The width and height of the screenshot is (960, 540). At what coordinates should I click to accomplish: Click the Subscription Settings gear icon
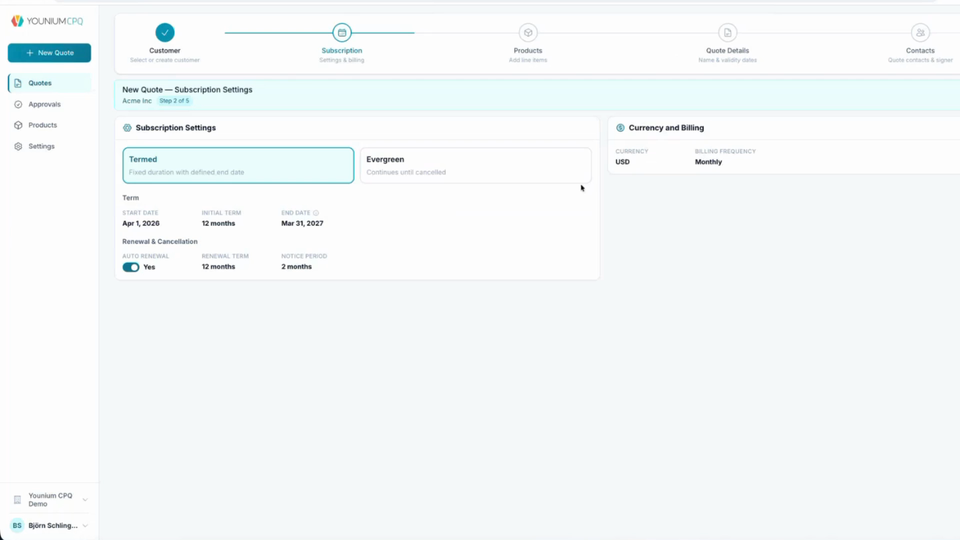click(127, 128)
